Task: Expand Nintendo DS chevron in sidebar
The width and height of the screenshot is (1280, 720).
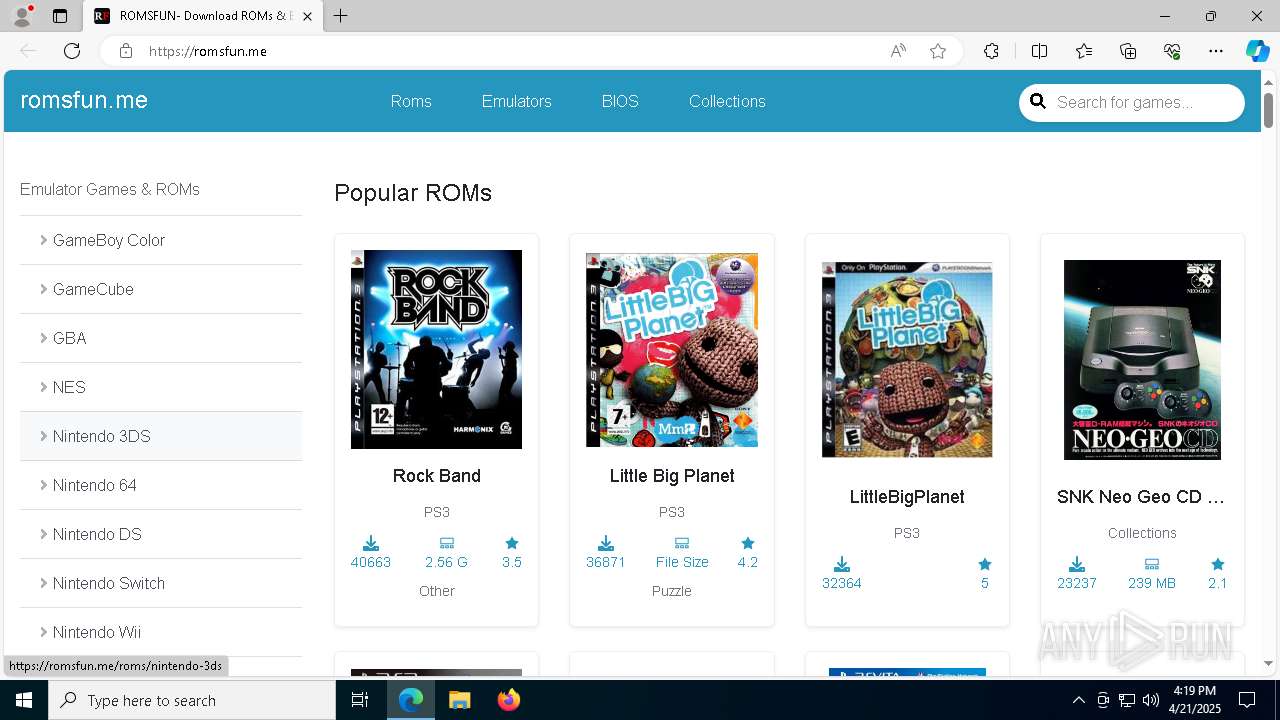Action: (44, 534)
